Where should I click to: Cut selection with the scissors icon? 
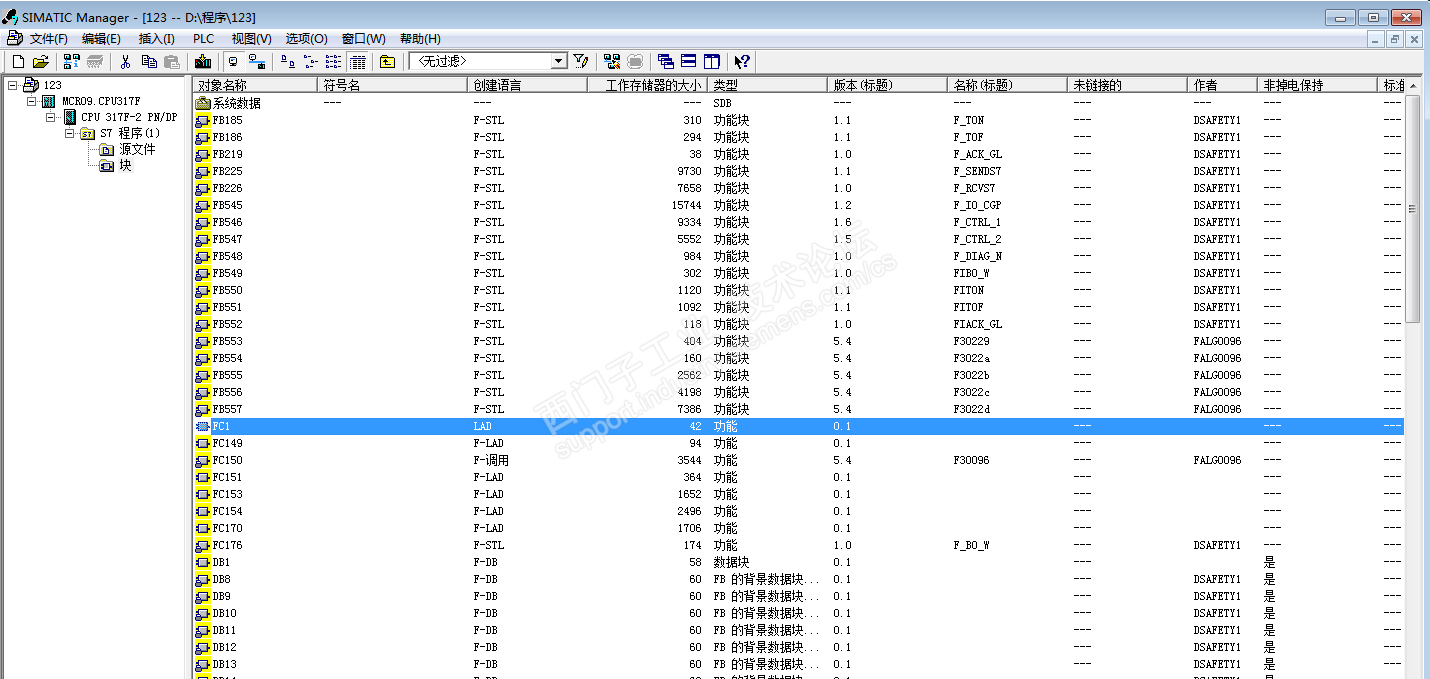pos(125,61)
